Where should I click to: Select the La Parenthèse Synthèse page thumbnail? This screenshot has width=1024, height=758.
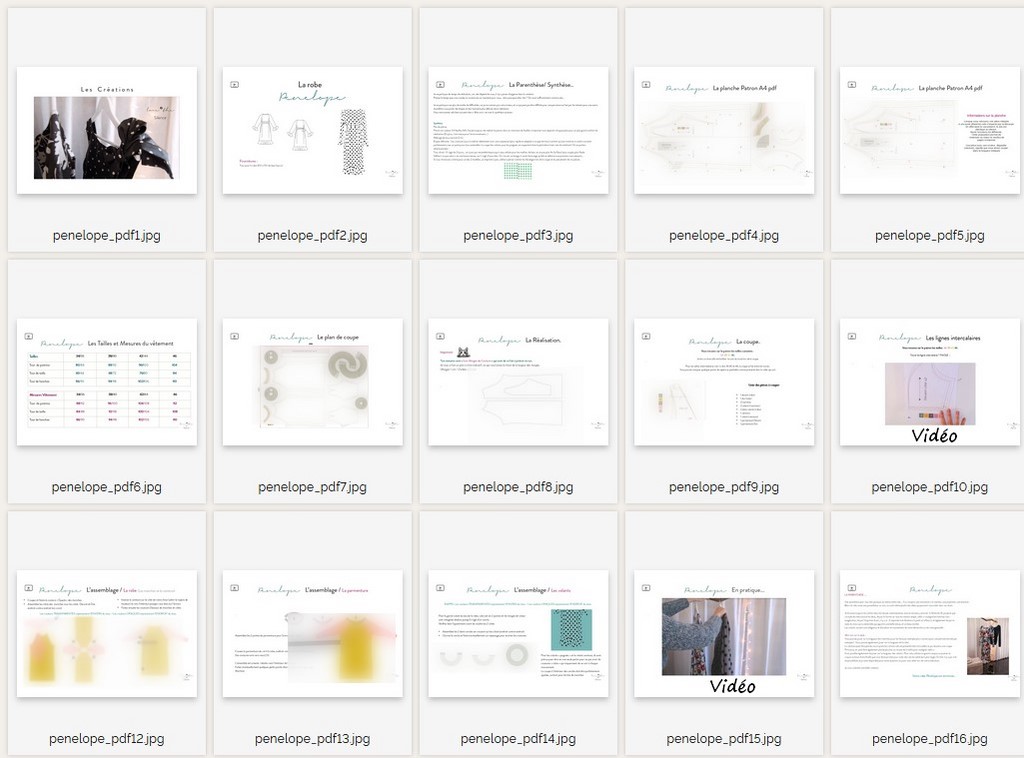click(x=518, y=130)
